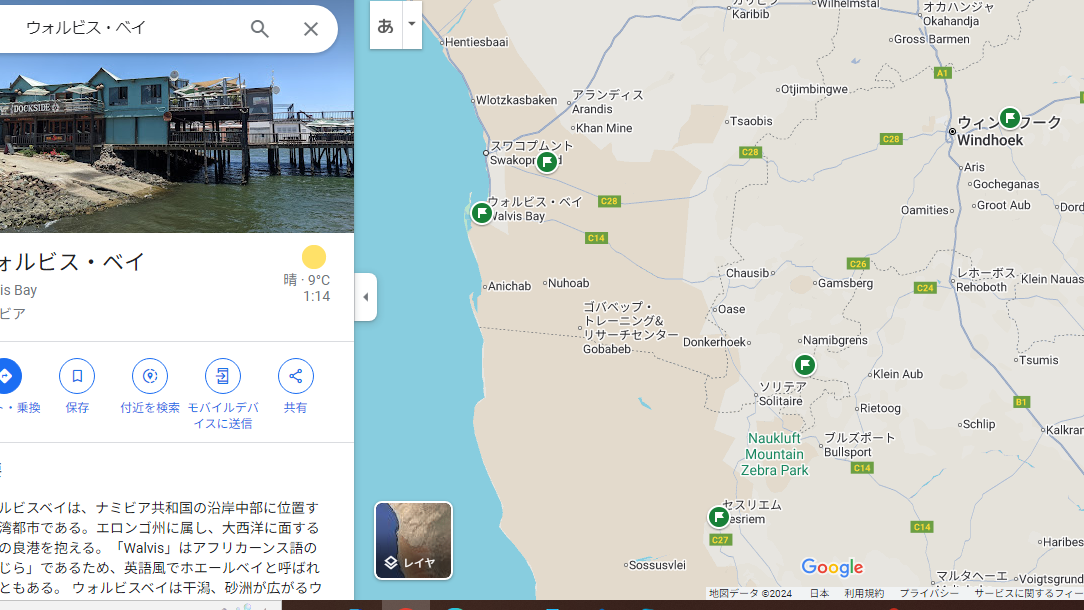Image resolution: width=1084 pixels, height=610 pixels.
Task: Collapse the side panel with arrow
Action: (x=366, y=297)
